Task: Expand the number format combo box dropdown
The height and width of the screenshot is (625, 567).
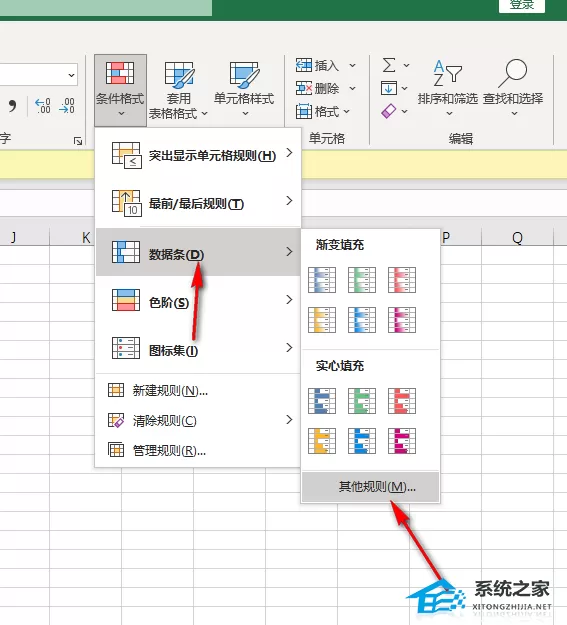Action: pyautogui.click(x=71, y=75)
